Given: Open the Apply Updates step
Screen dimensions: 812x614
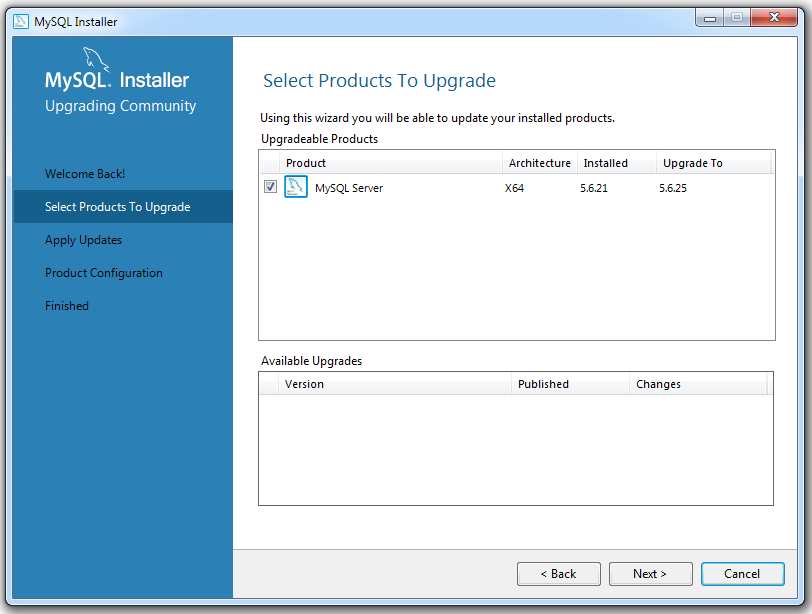Looking at the screenshot, I should coord(83,240).
